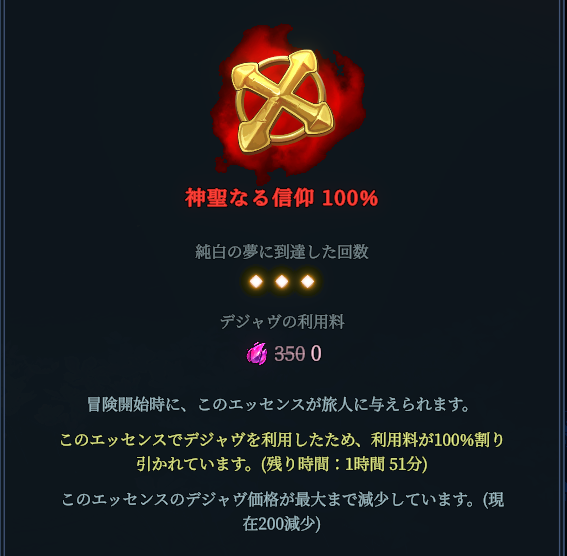Image resolution: width=567 pixels, height=556 pixels.
Task: Click the strikethrough 350 original price
Action: [290, 354]
